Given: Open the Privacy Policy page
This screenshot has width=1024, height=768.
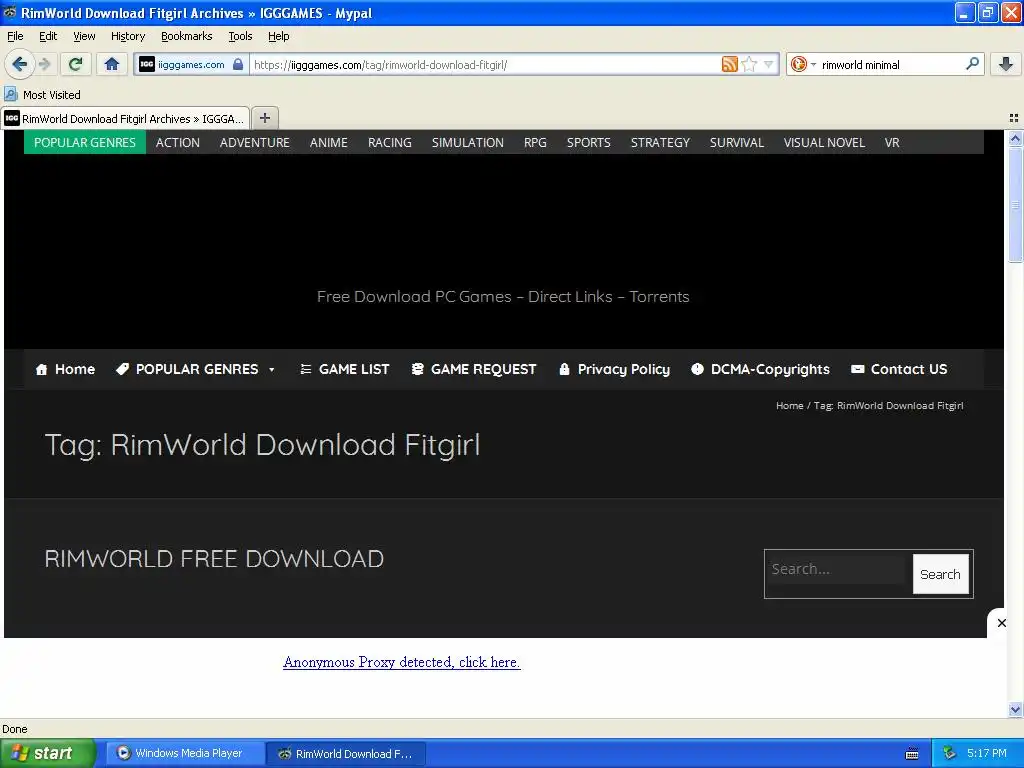Looking at the screenshot, I should point(615,369).
